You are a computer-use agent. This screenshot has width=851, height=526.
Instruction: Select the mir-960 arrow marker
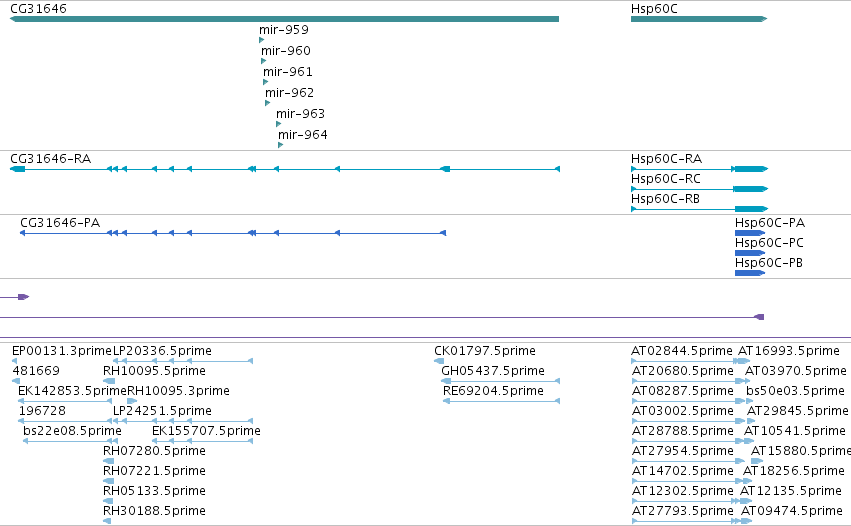[264, 61]
